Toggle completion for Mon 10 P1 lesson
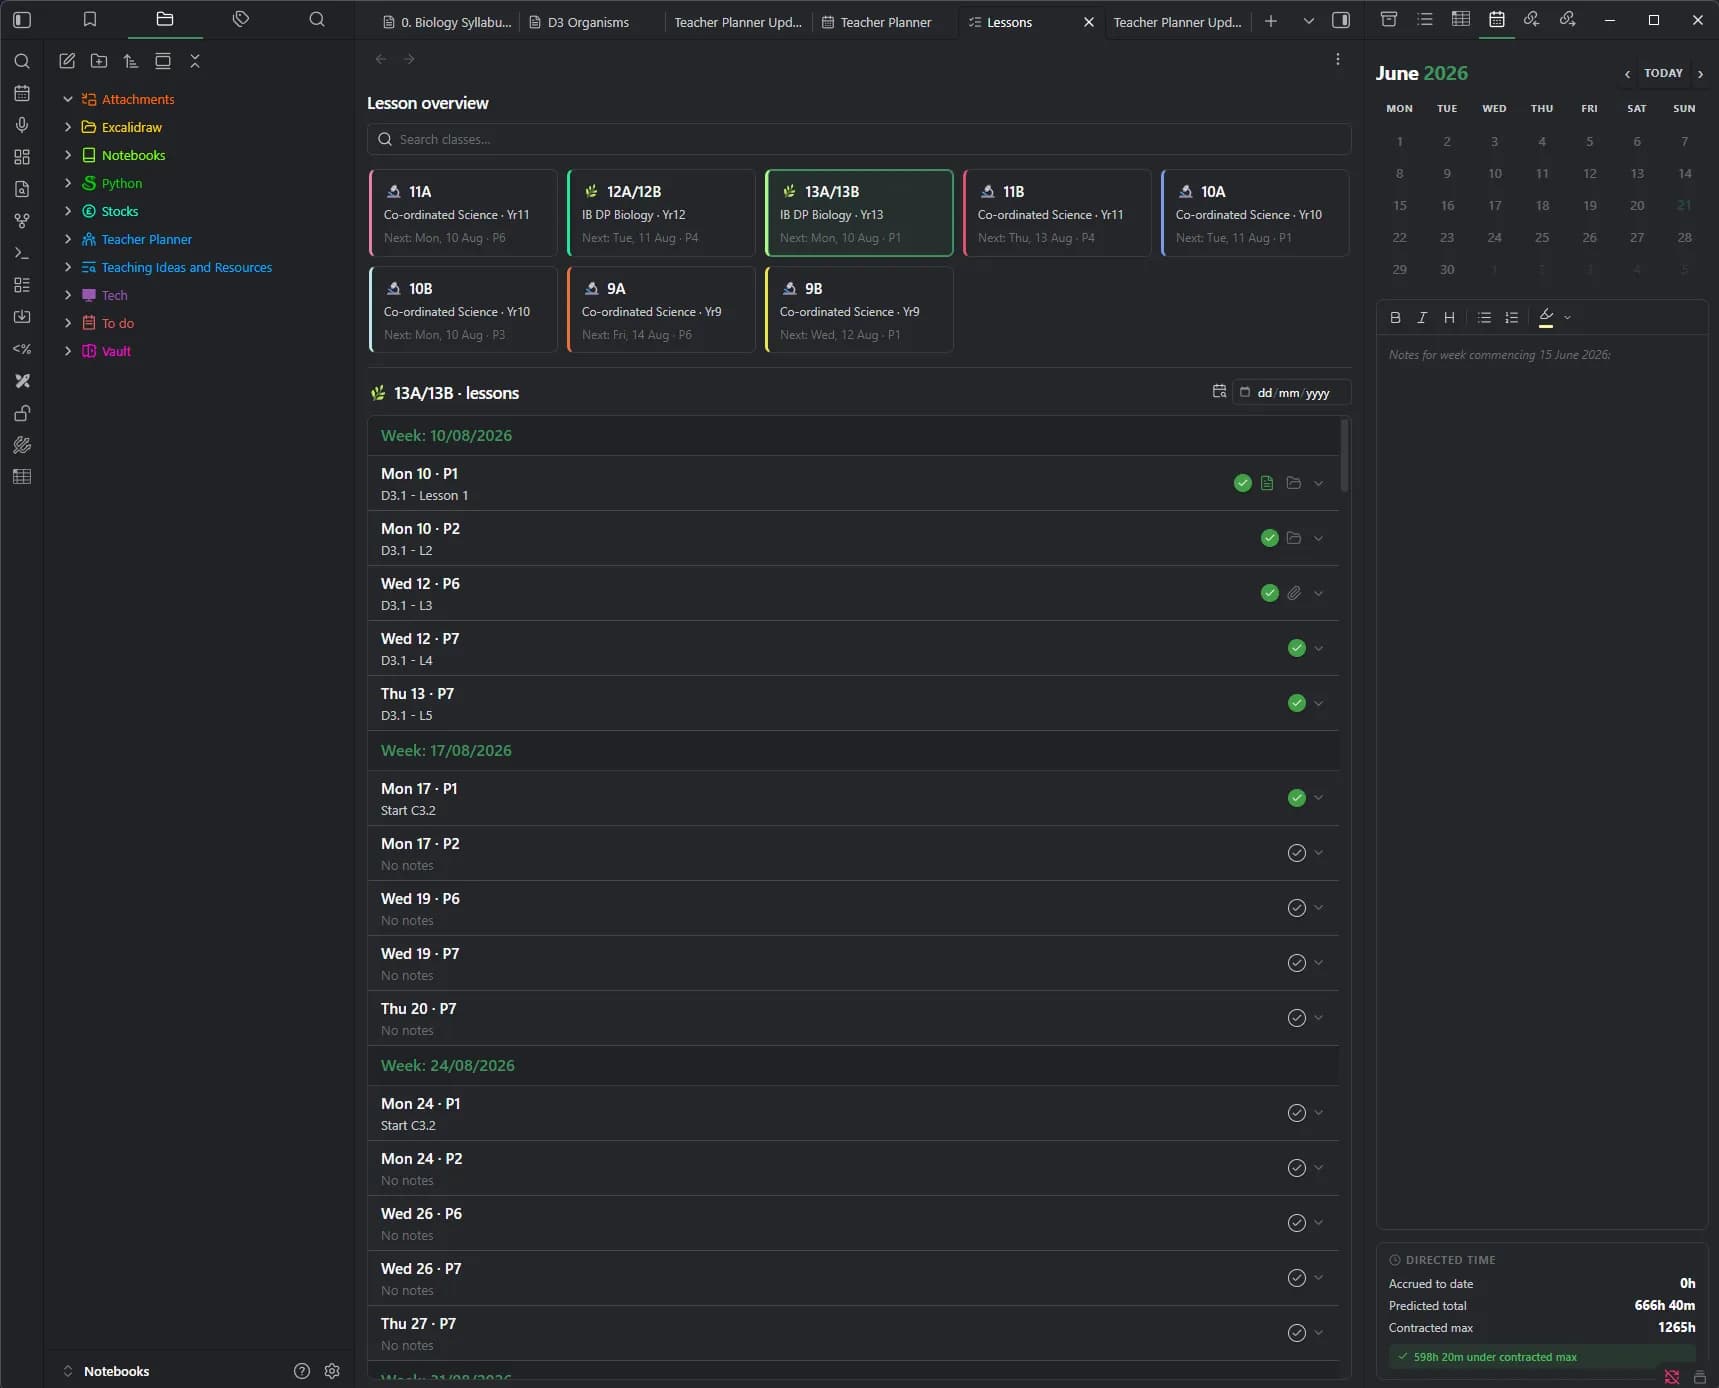This screenshot has width=1719, height=1388. click(x=1243, y=483)
